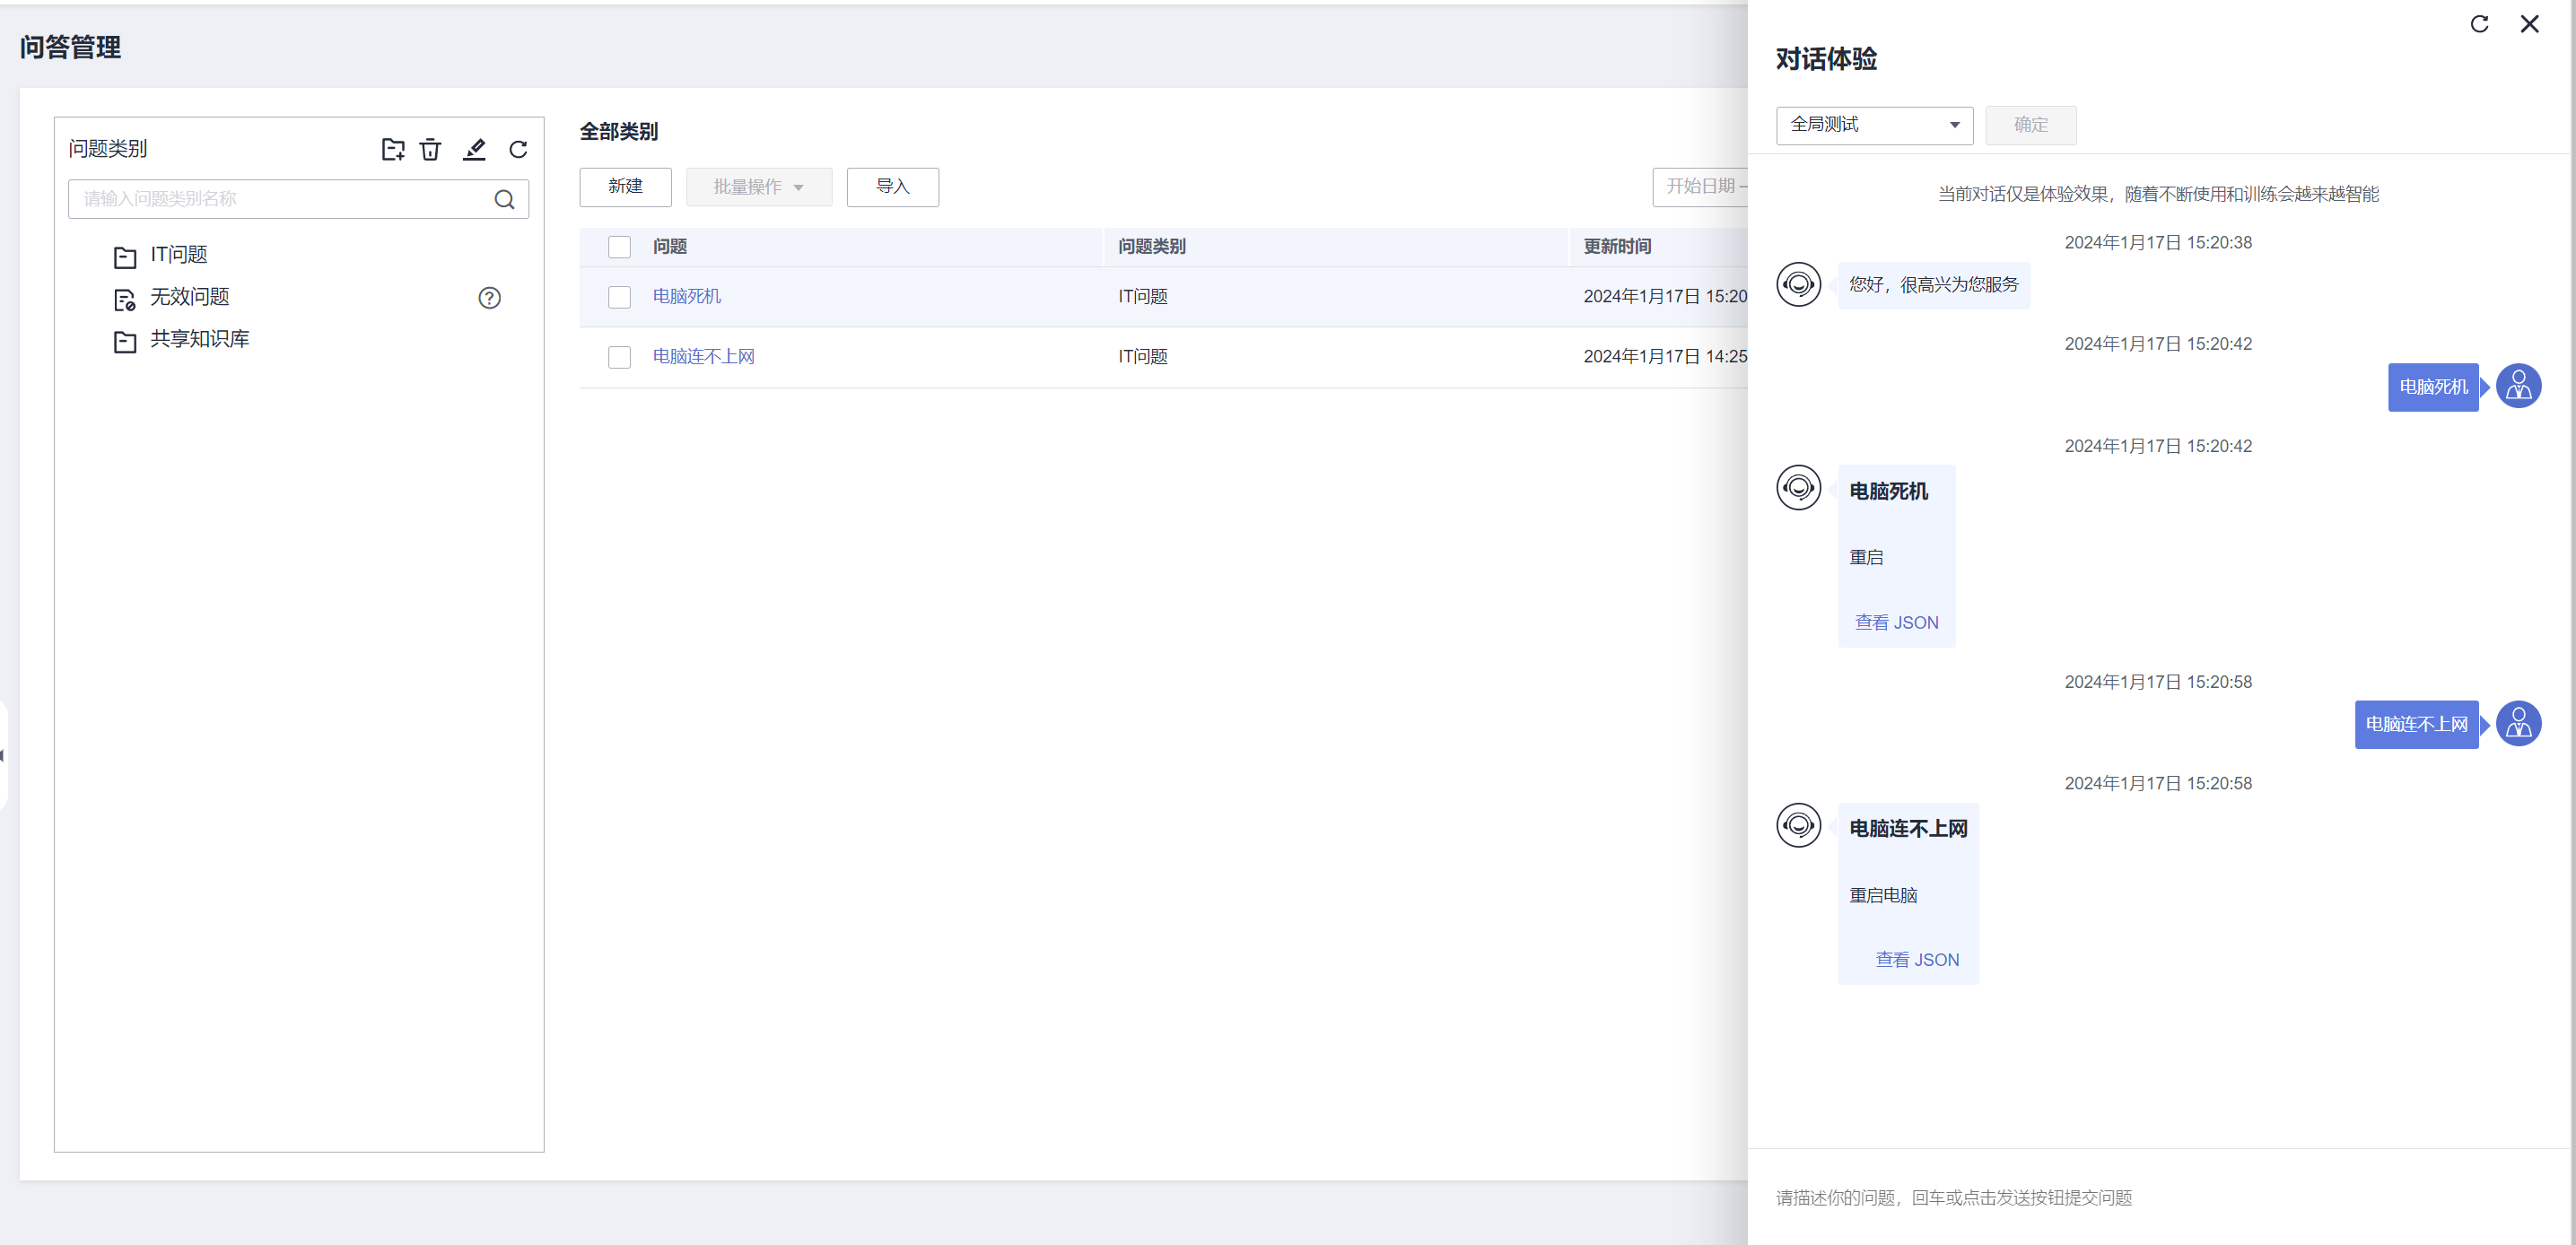
Task: Click the edit category pencil icon
Action: coord(474,149)
